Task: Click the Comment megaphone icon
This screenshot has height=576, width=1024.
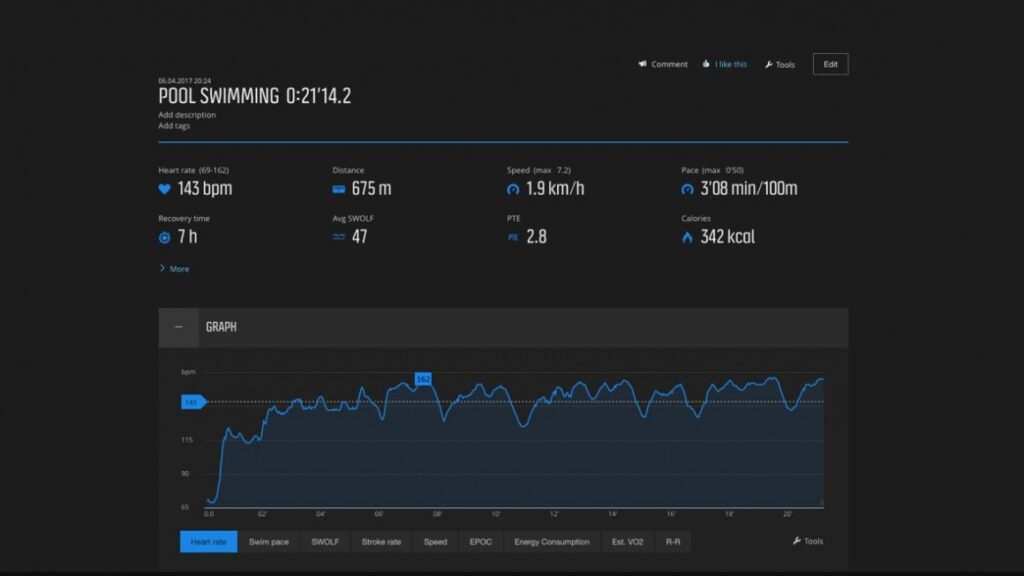Action: (x=641, y=64)
